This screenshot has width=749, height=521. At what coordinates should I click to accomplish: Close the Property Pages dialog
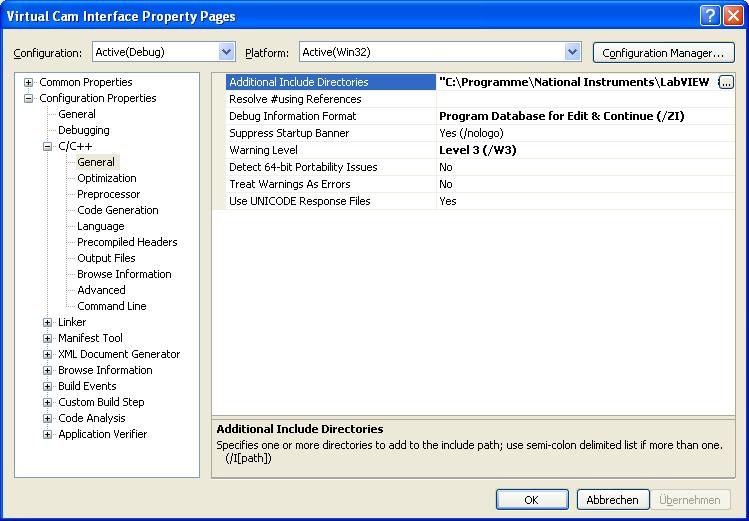pyautogui.click(x=733, y=16)
